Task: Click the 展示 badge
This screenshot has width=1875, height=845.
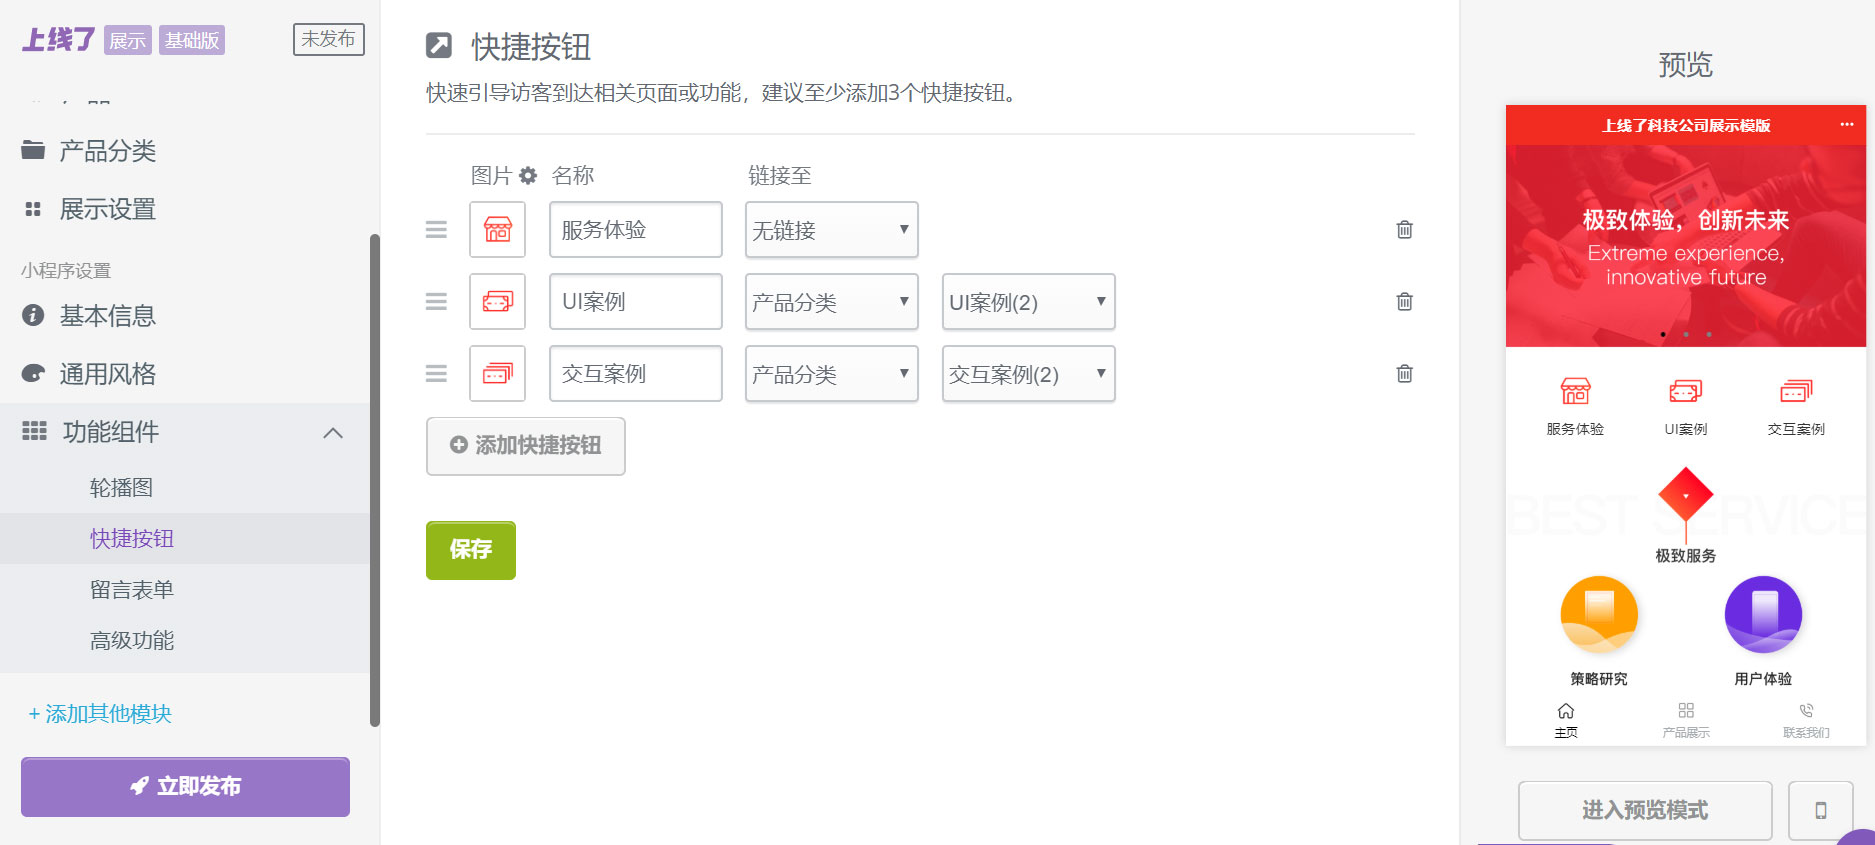Action: 128,41
